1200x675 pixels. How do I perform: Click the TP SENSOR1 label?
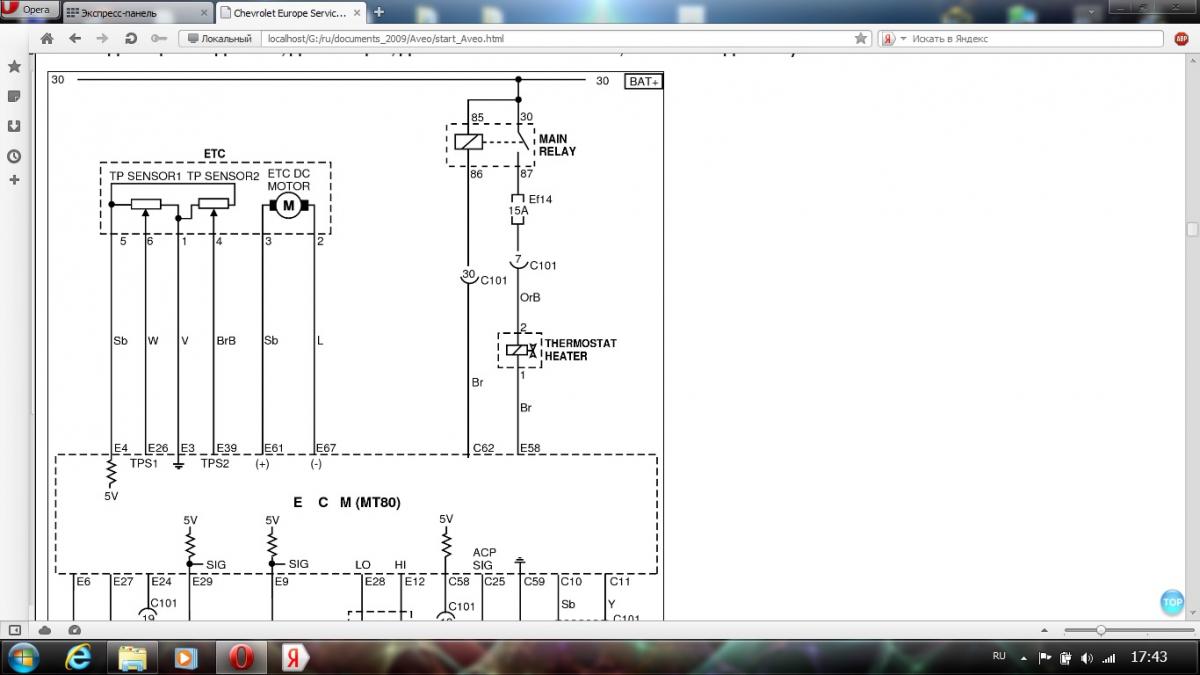(145, 175)
